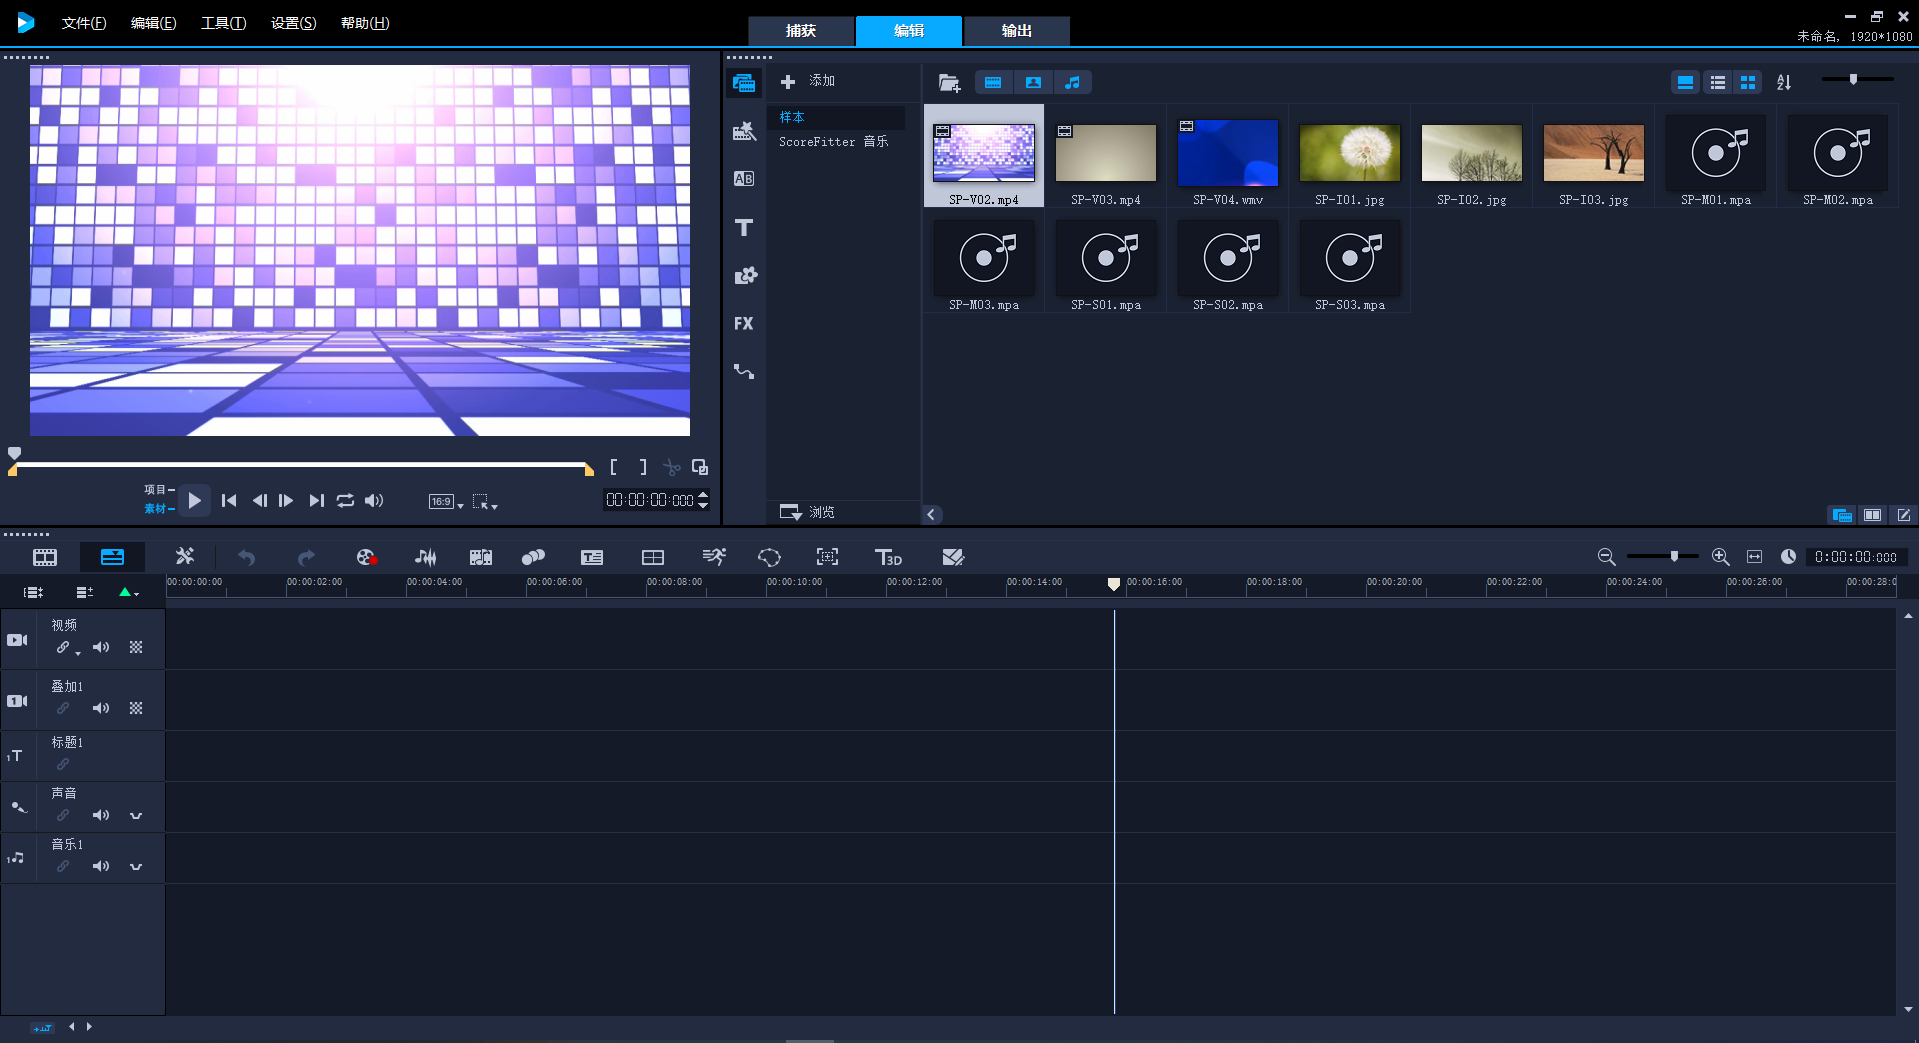The image size is (1919, 1043).
Task: Open the green triangle track height dropdown
Action: (129, 592)
